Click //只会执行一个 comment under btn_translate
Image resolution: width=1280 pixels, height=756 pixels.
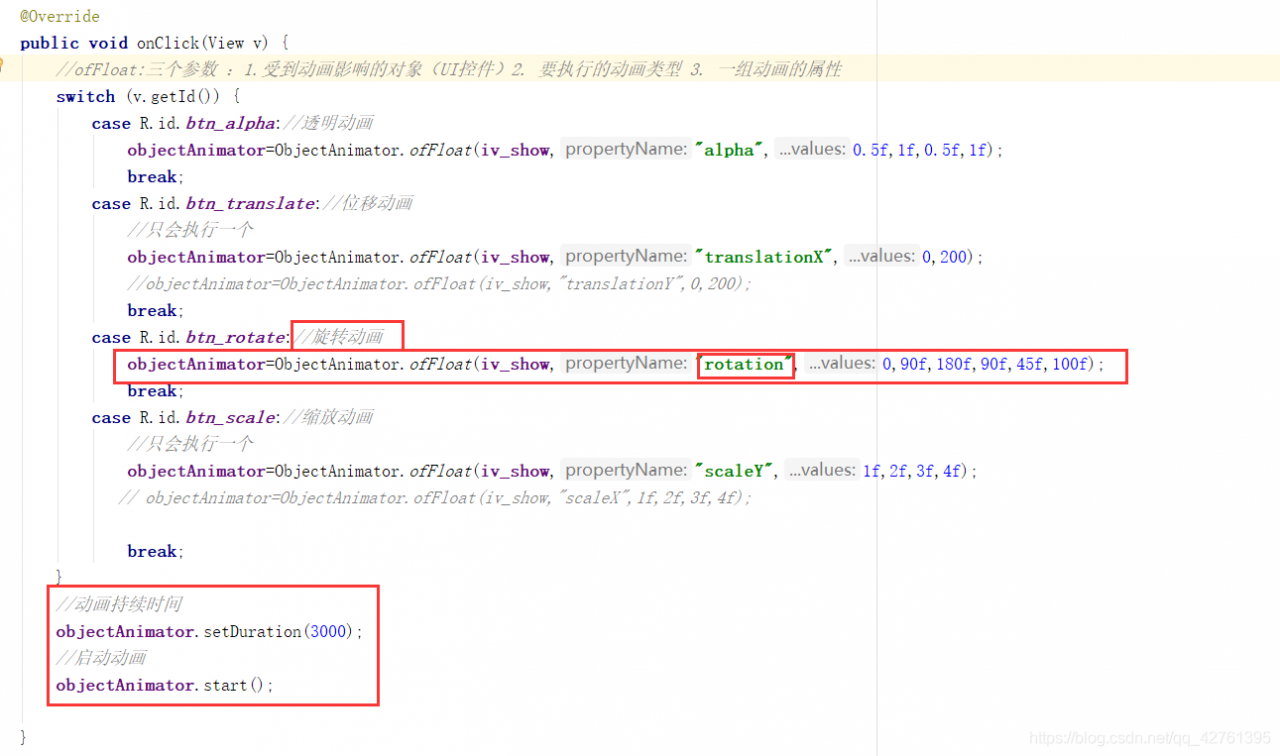pos(190,230)
